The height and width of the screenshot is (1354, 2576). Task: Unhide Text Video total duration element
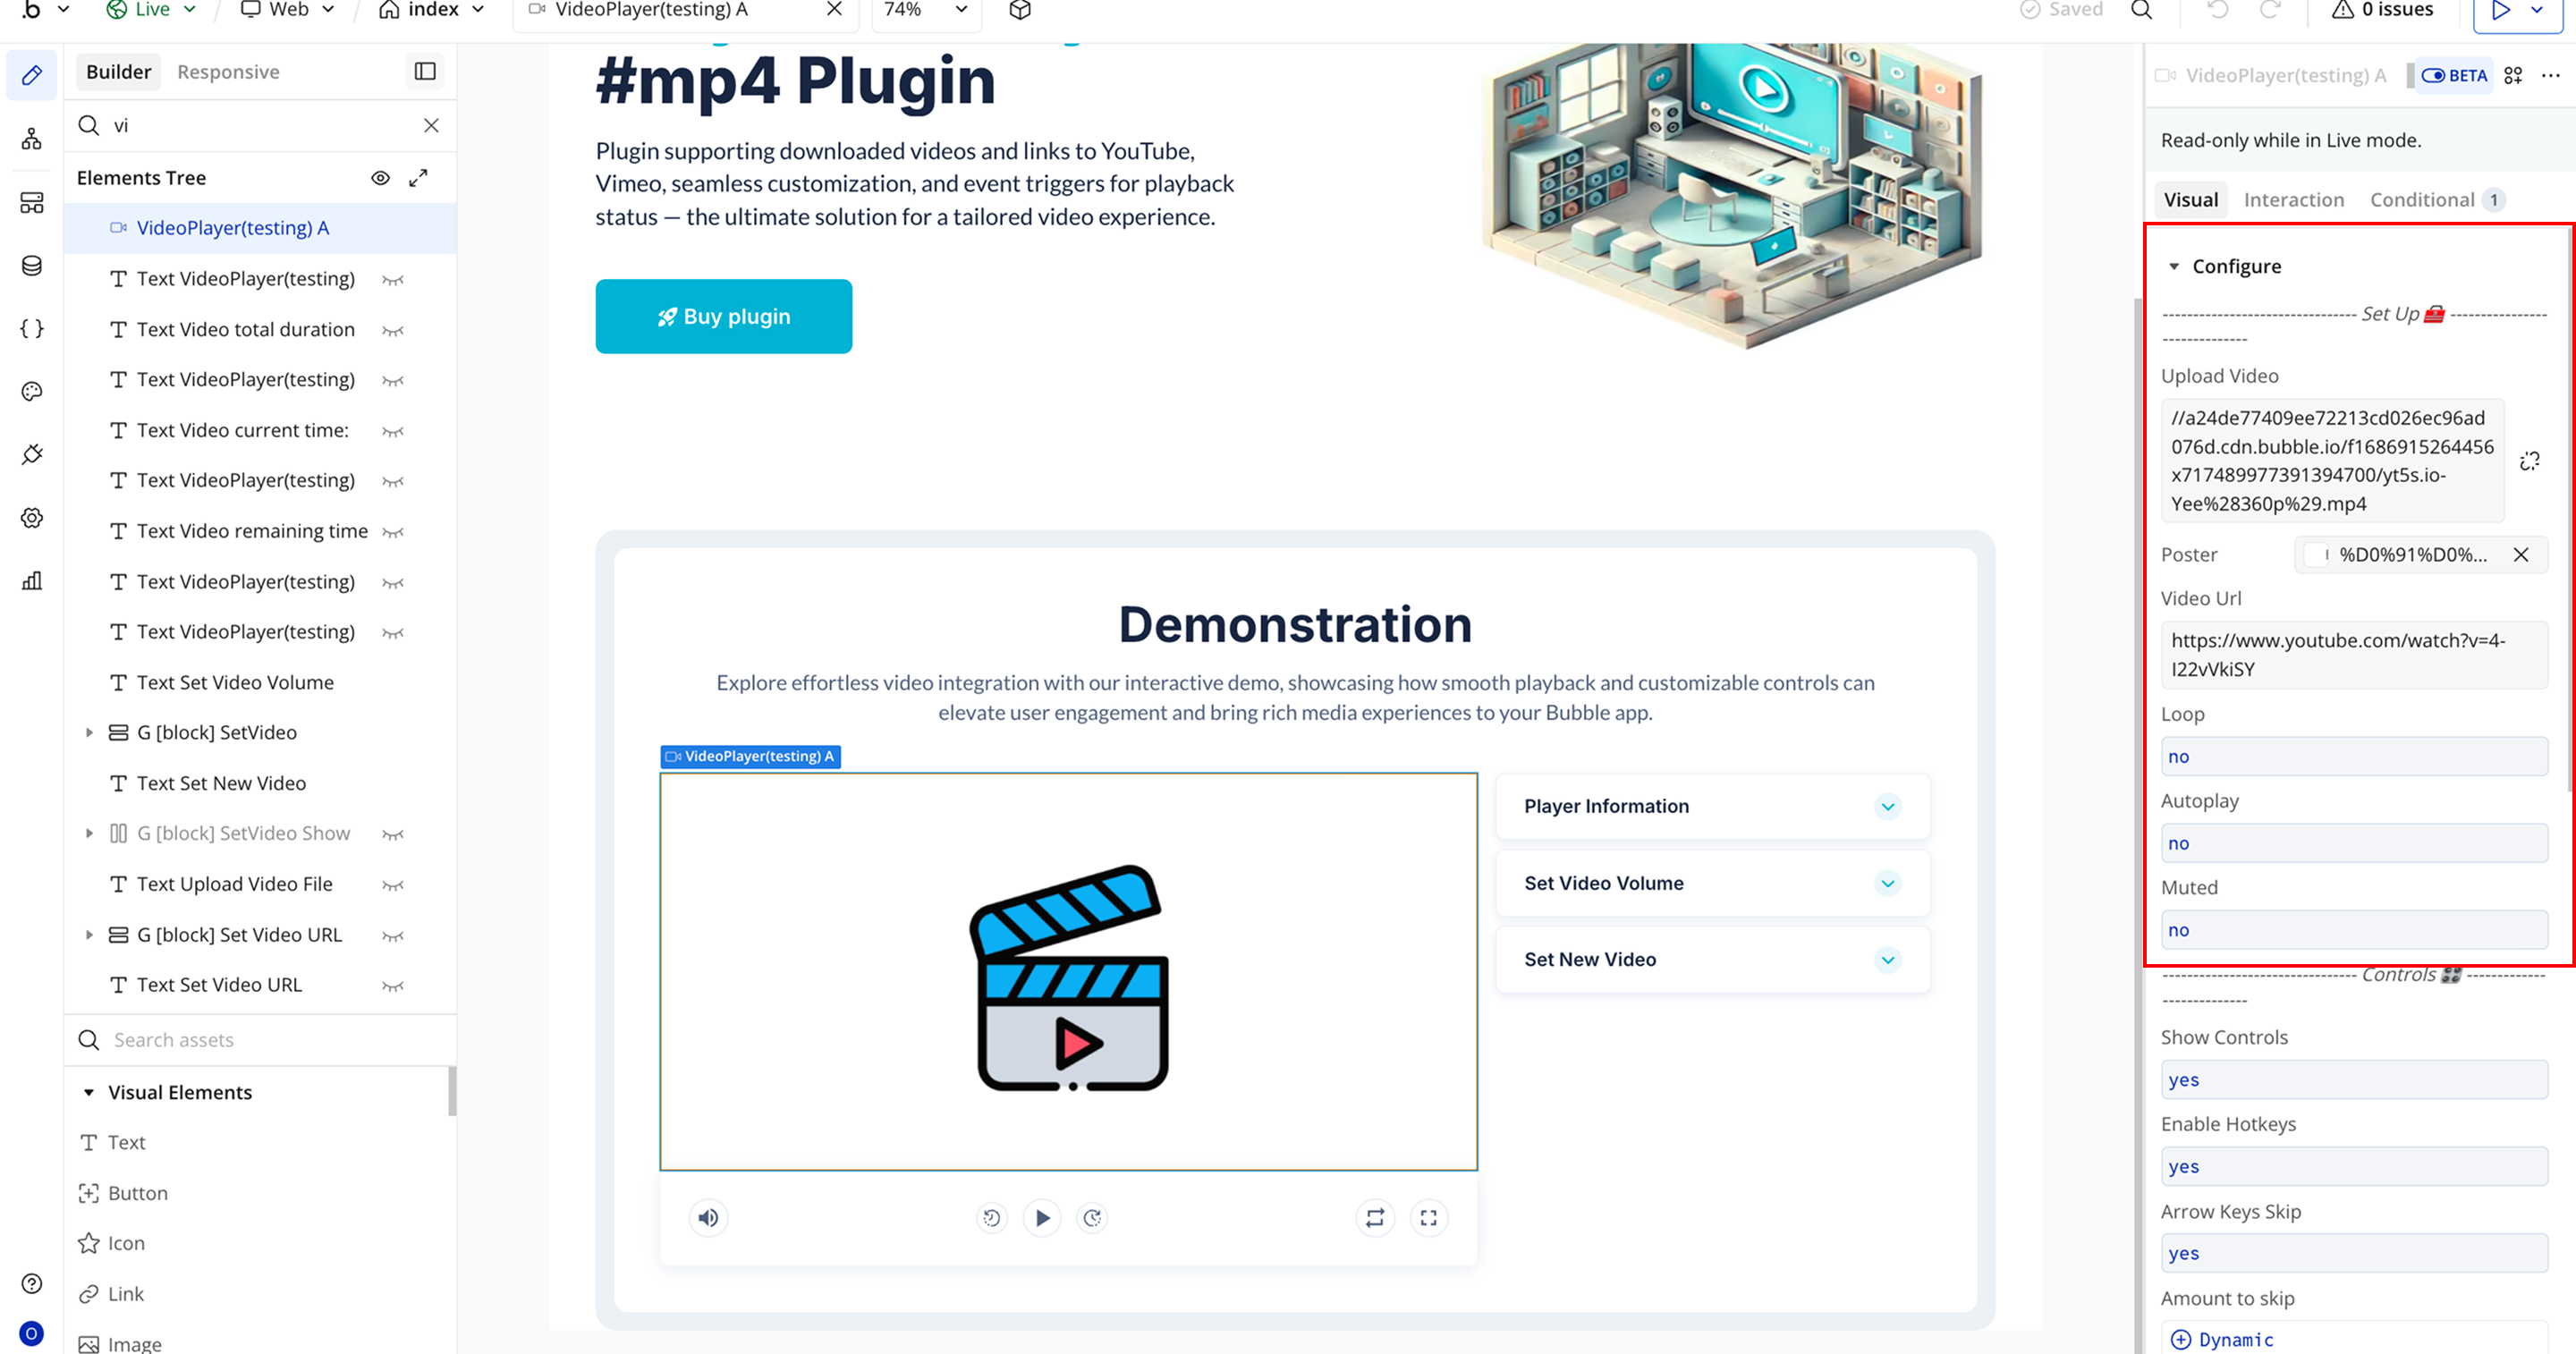393,330
